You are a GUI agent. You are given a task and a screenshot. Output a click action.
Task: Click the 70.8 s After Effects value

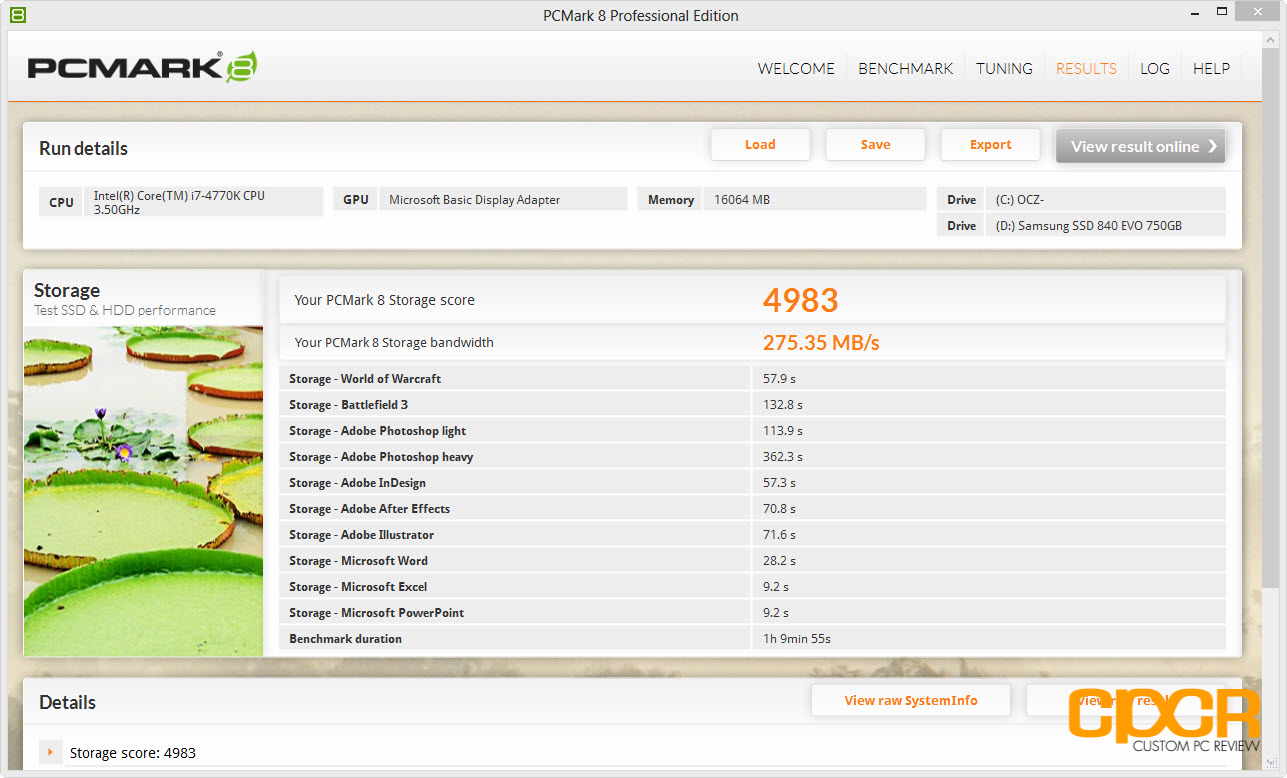[779, 508]
